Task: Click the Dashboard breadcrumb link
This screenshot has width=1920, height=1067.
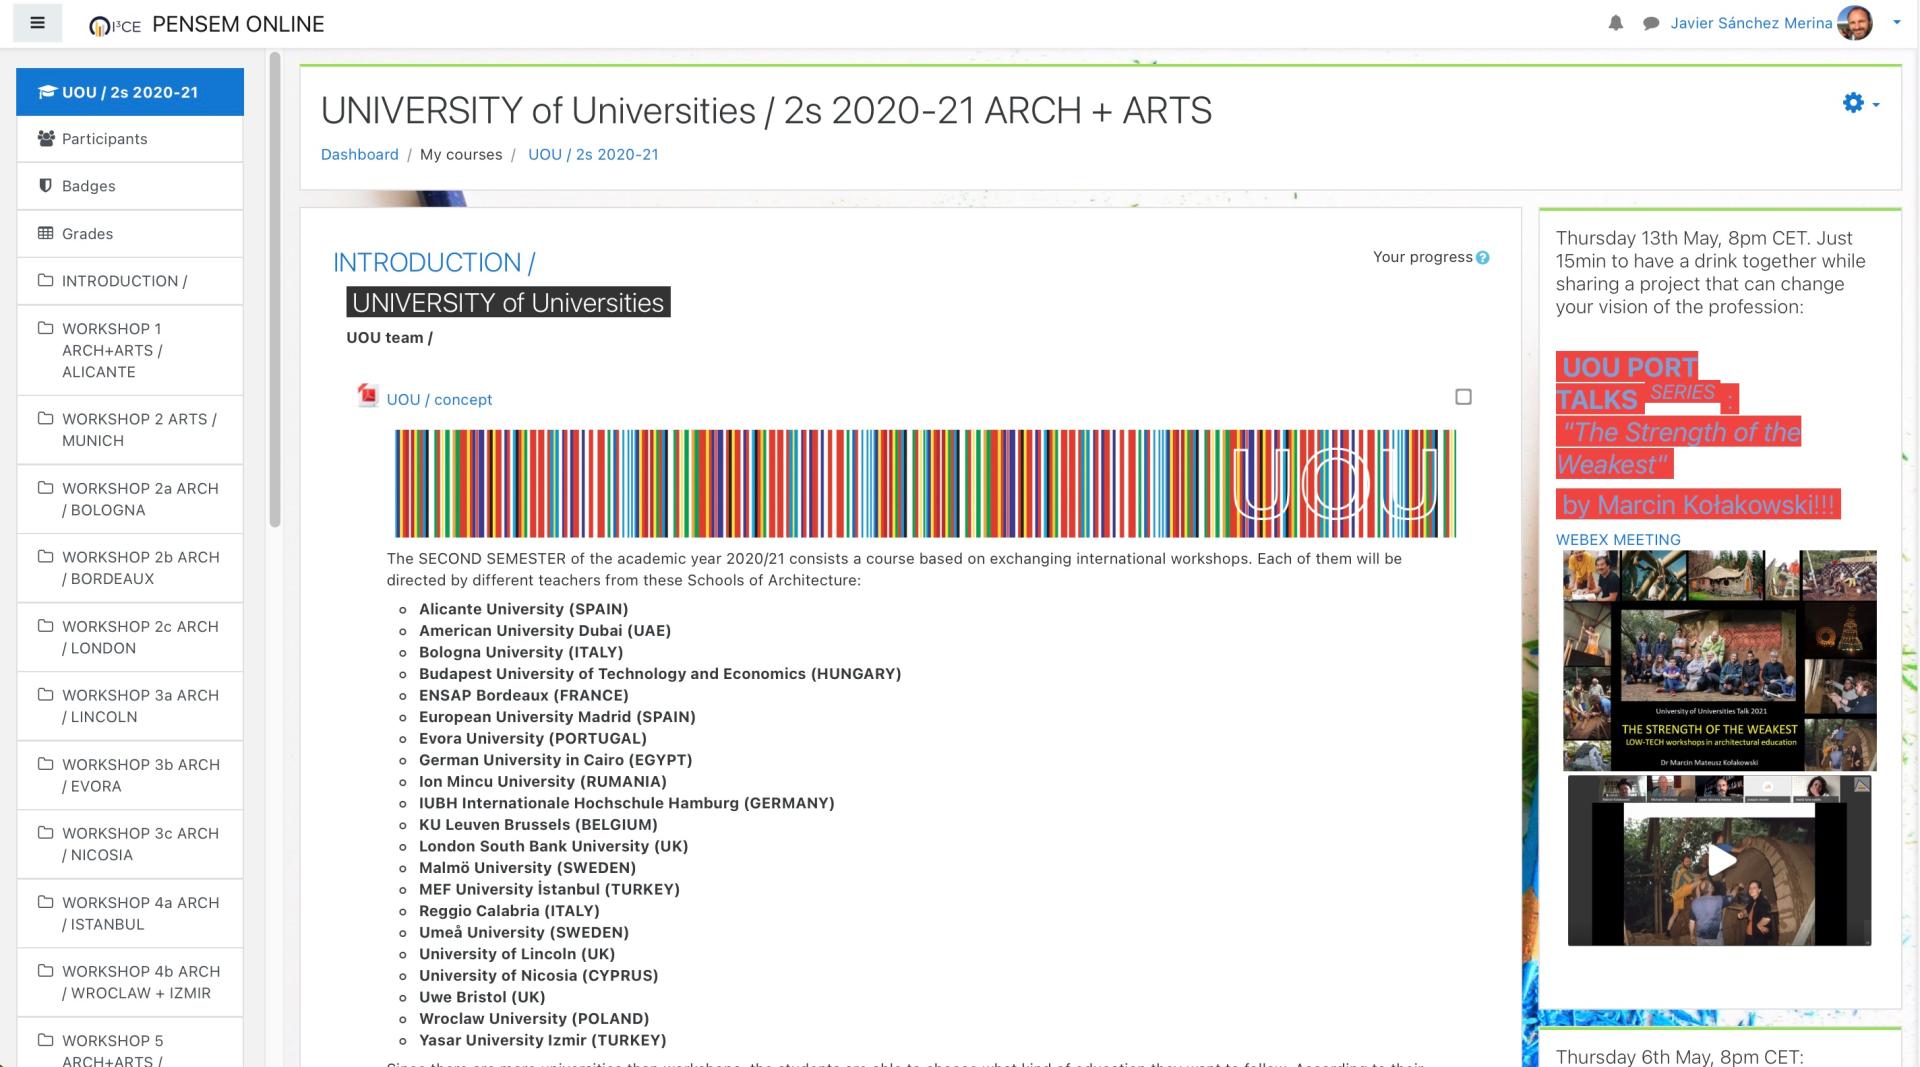Action: [x=359, y=154]
